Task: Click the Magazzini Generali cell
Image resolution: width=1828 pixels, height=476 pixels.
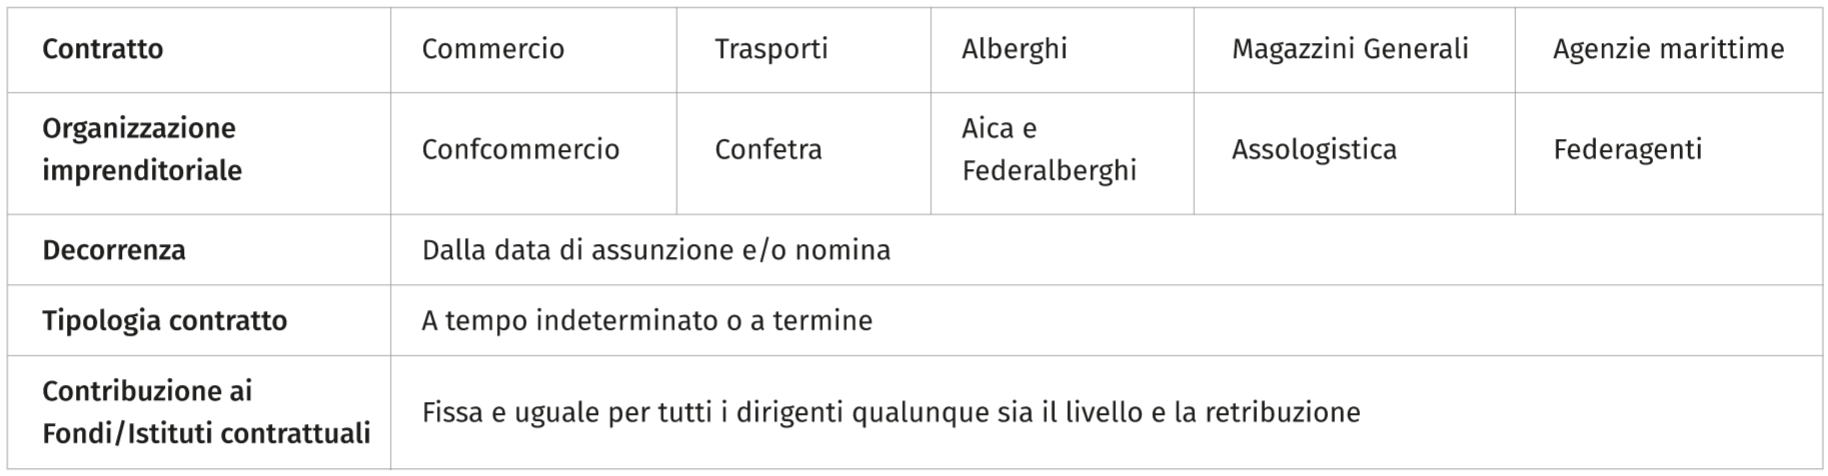Action: pyautogui.click(x=1350, y=49)
